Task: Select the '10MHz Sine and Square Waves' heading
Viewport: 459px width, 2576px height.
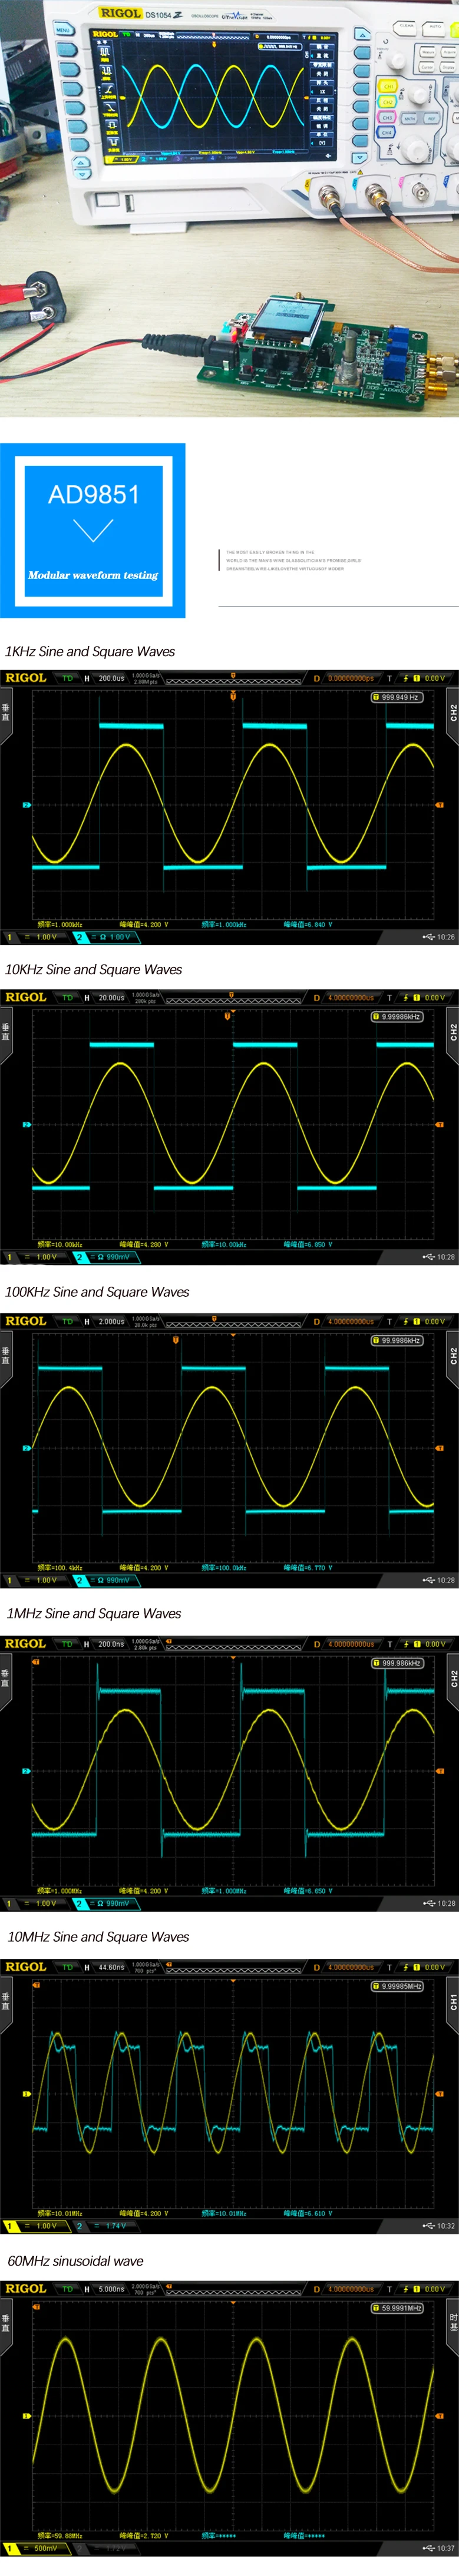Action: pos(98,1936)
